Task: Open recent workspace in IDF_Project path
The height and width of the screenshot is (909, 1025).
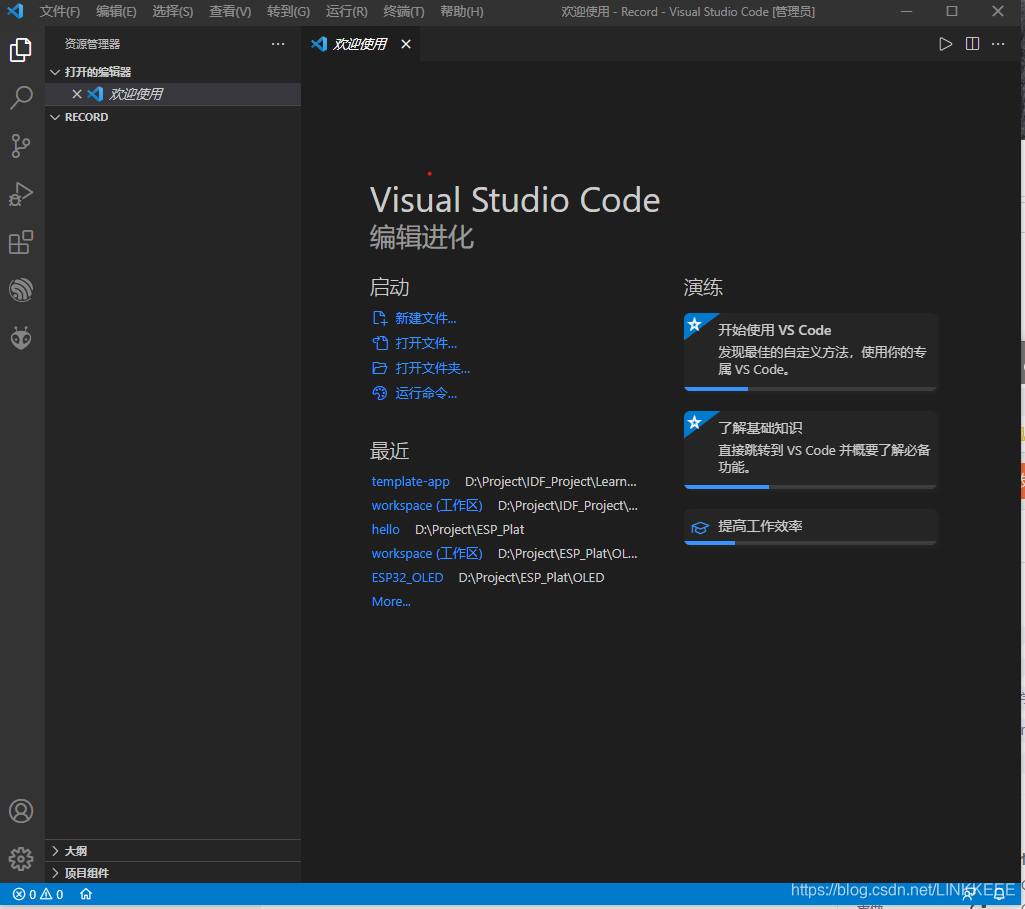Action: (x=427, y=505)
